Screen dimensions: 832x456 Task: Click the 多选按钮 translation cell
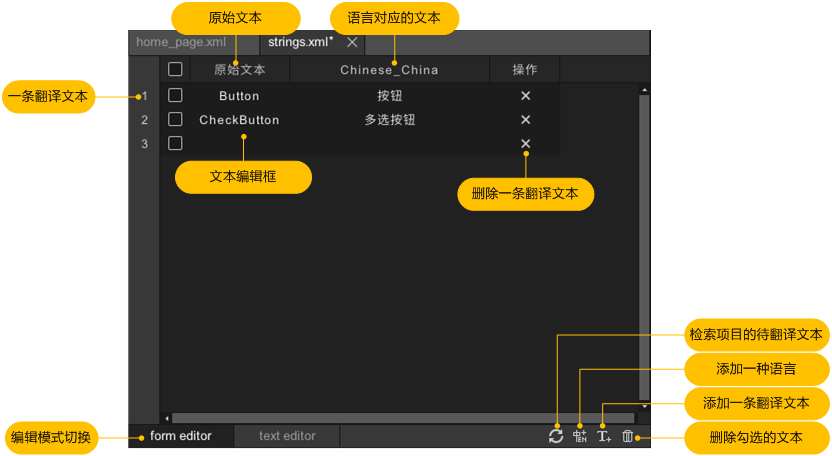(389, 120)
